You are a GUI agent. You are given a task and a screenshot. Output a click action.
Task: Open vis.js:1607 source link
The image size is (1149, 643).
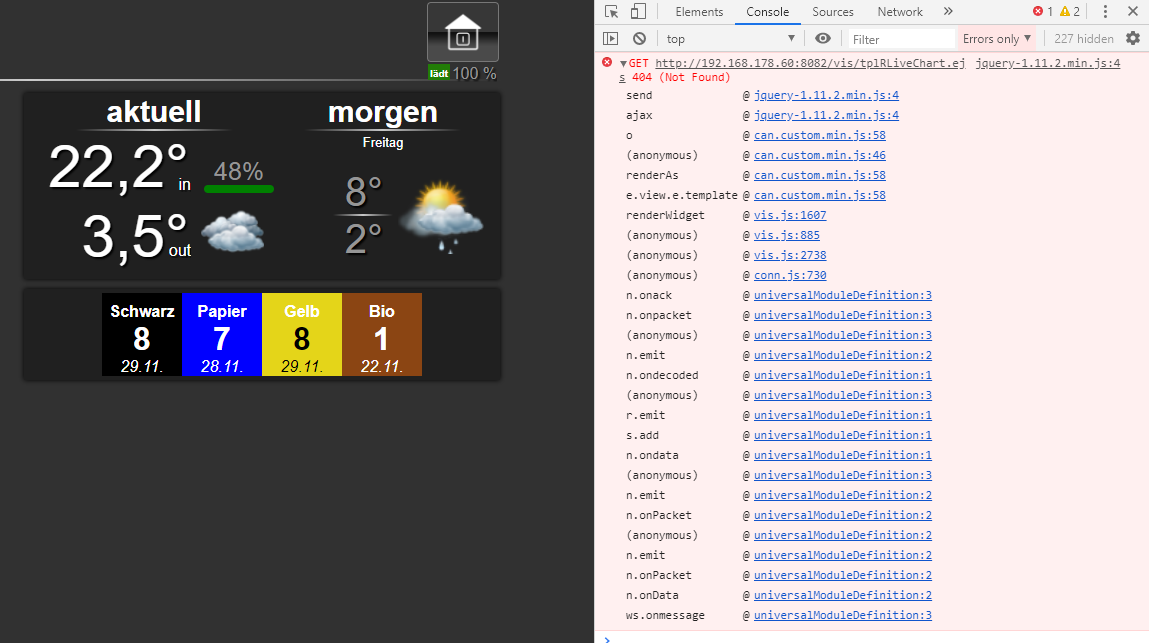pos(790,215)
